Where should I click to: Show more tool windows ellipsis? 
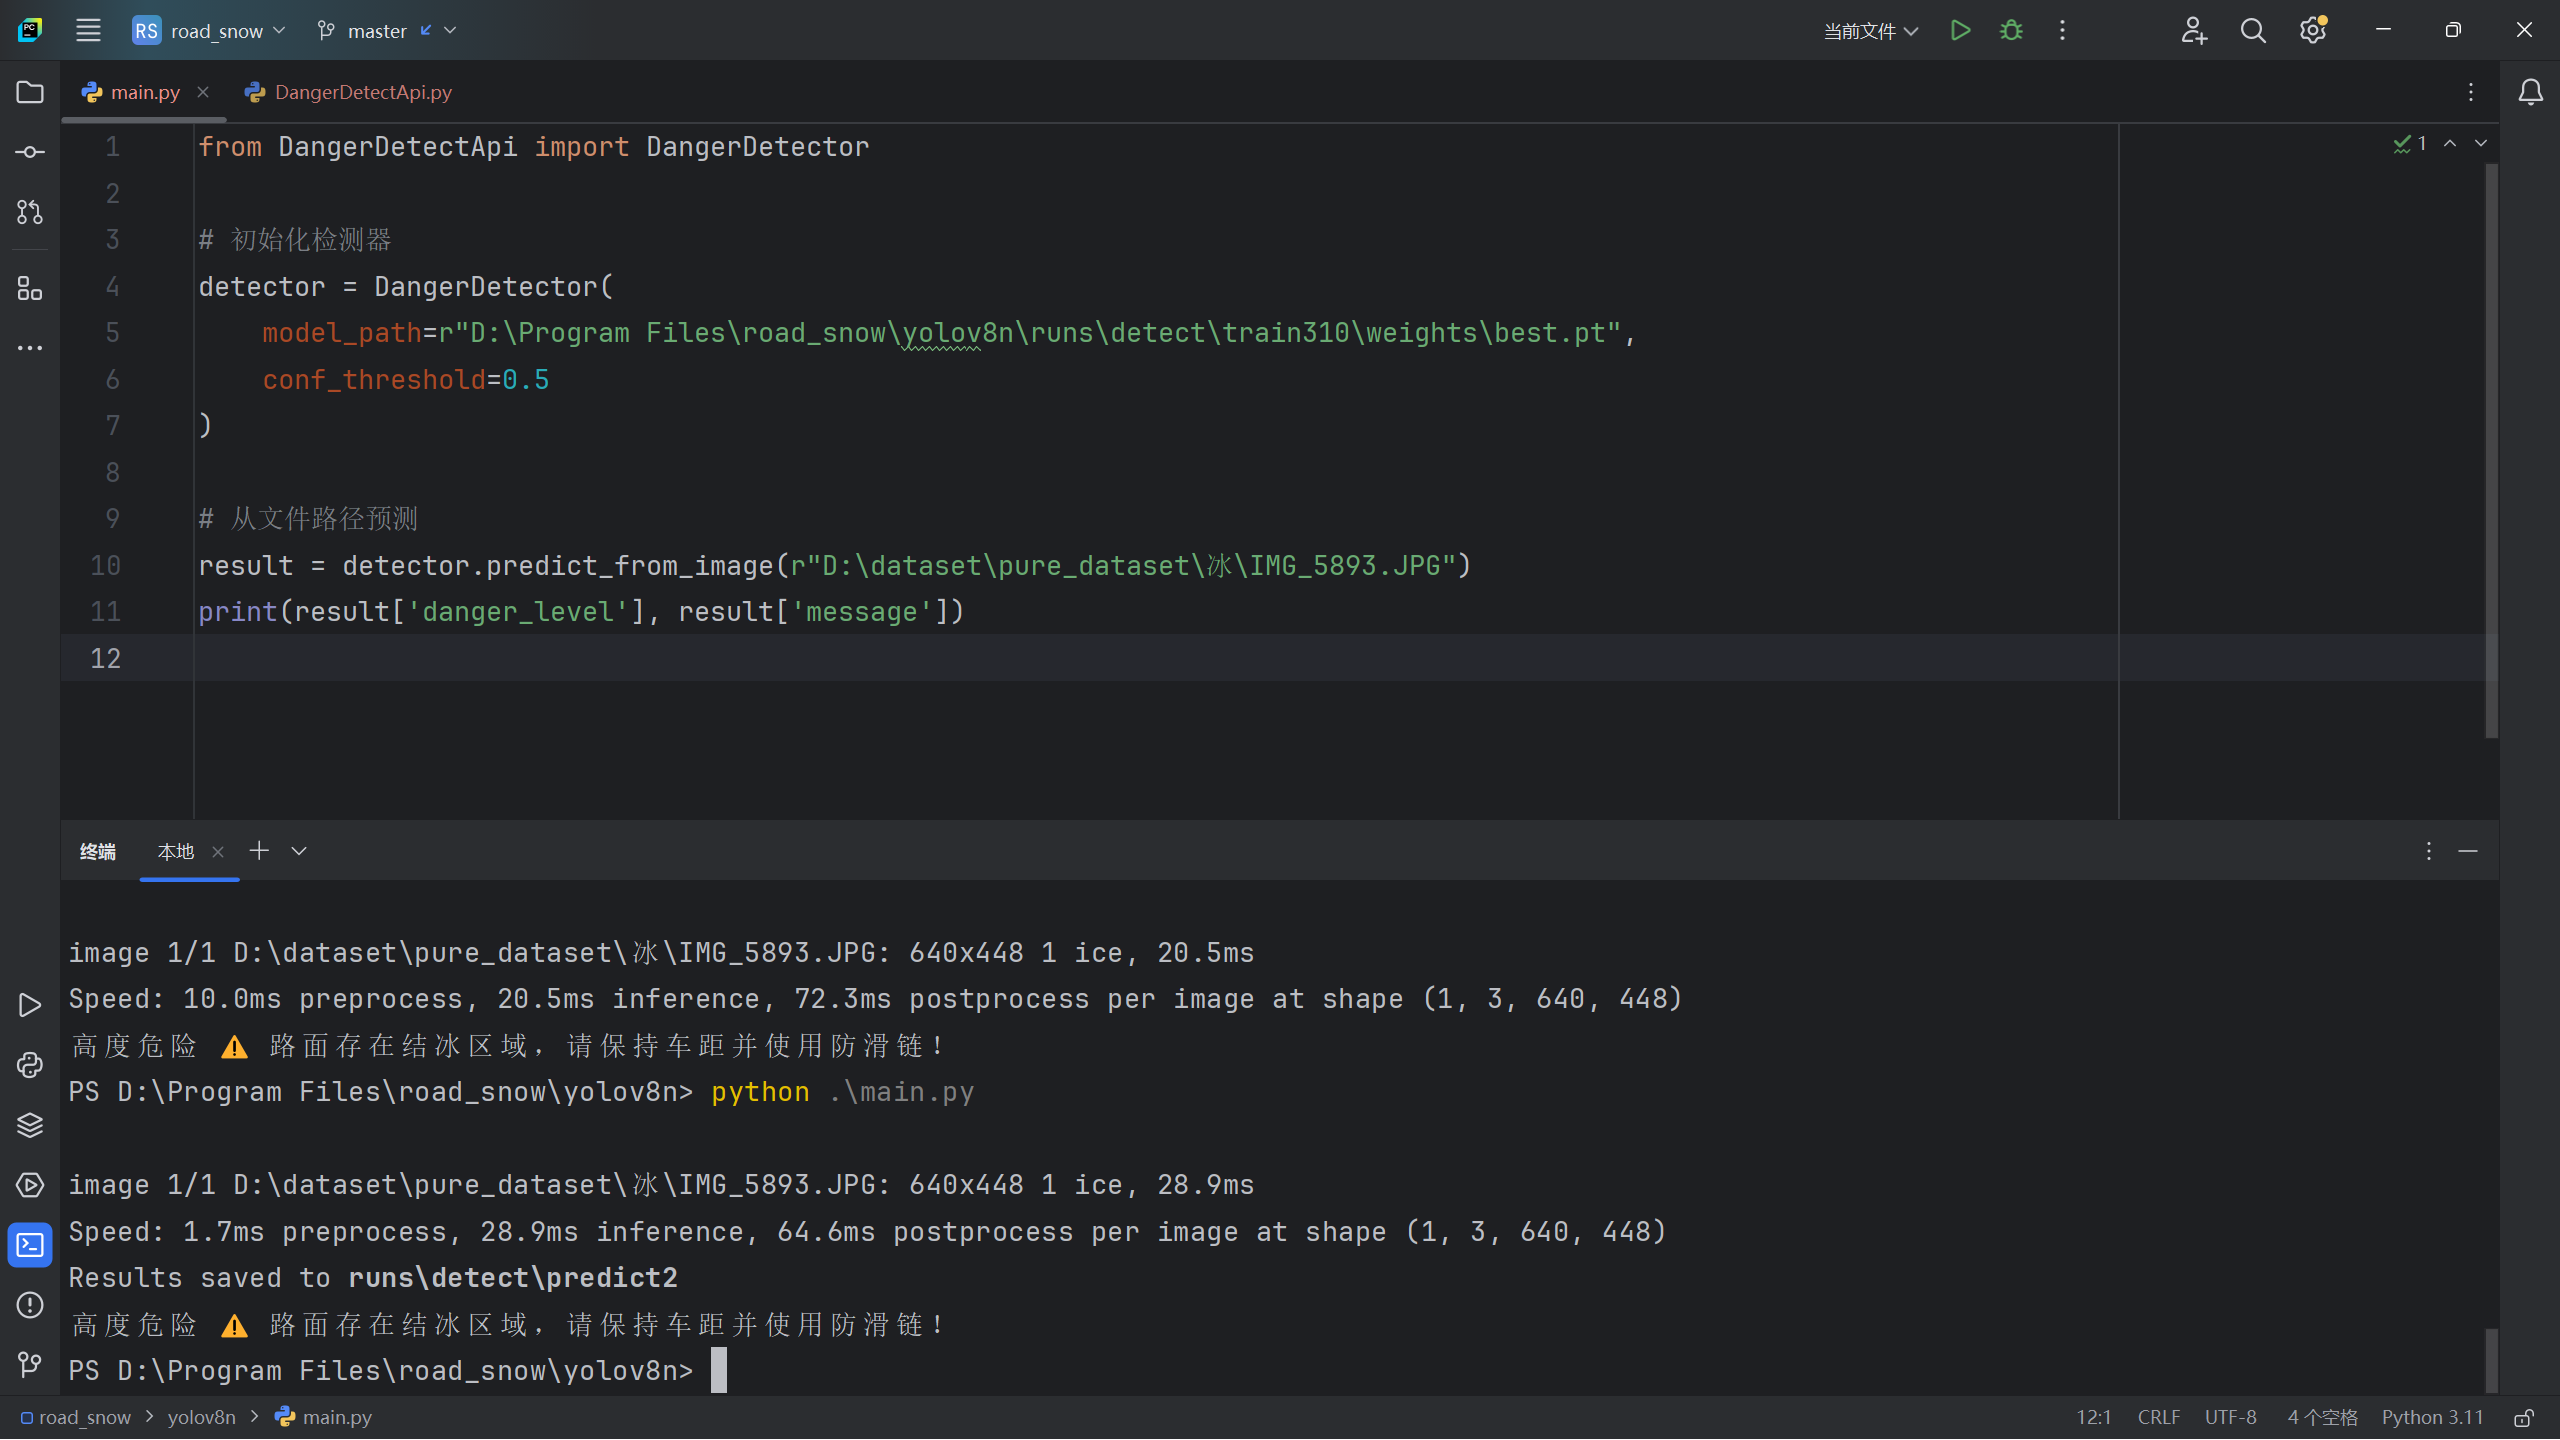(x=30, y=348)
